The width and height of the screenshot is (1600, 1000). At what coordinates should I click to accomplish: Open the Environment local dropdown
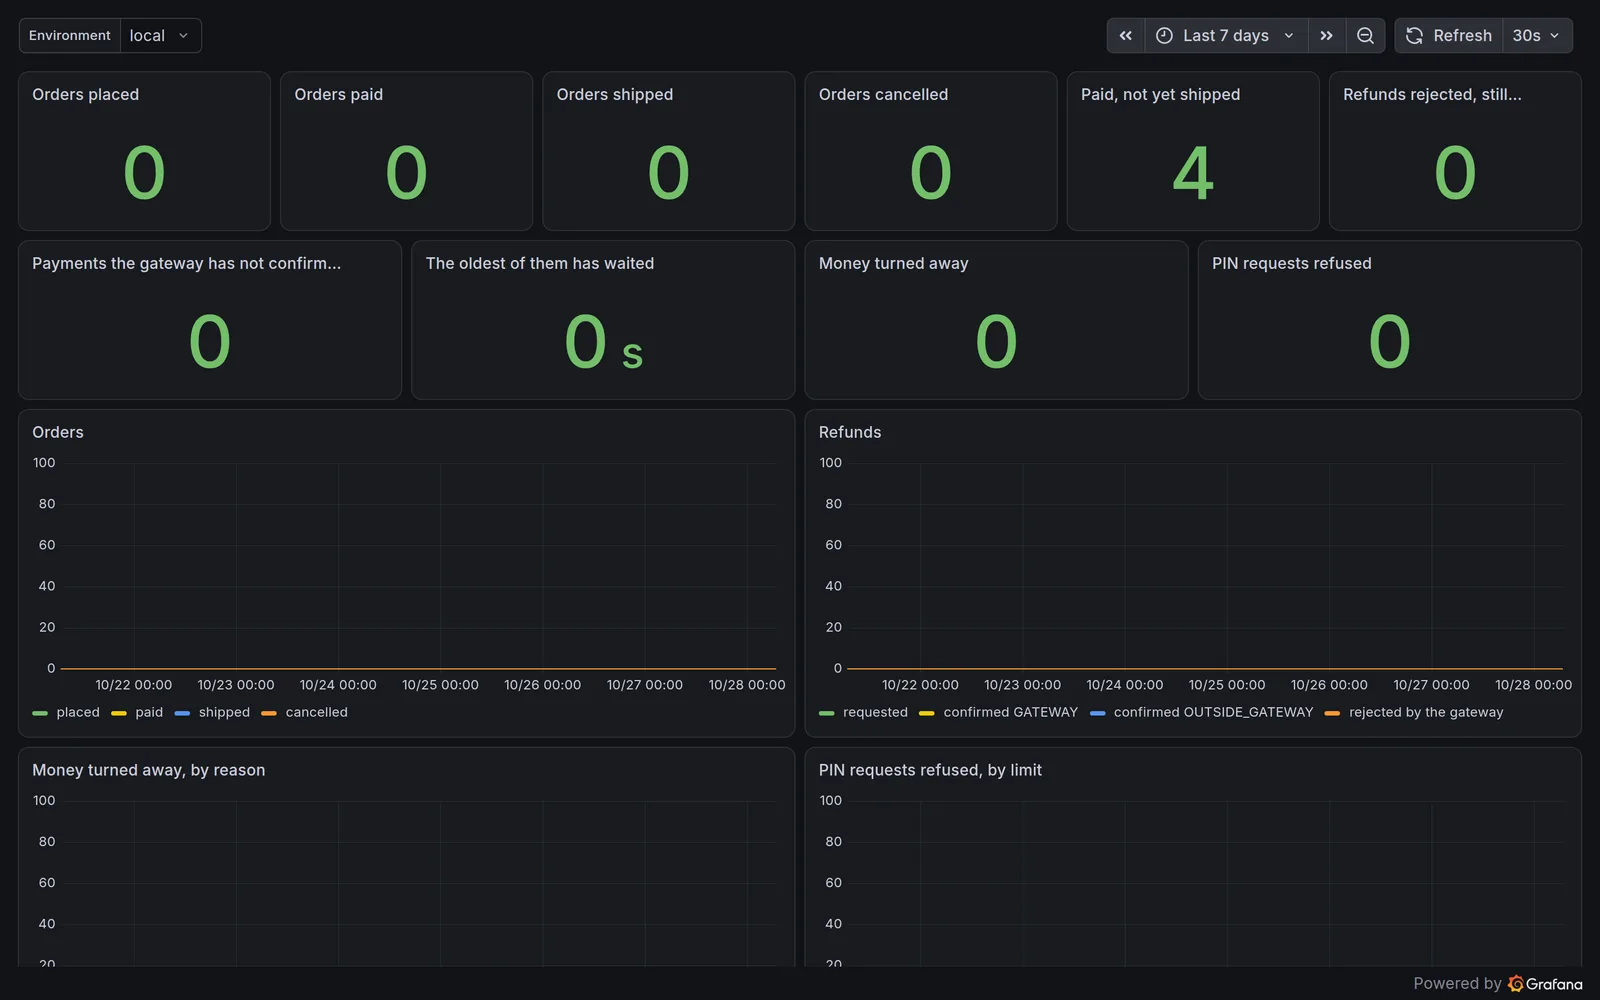click(160, 36)
